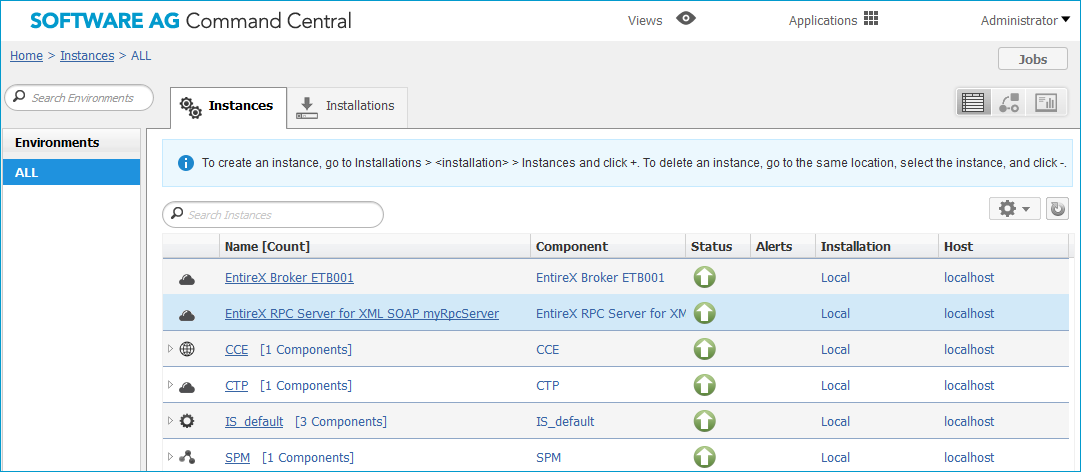Expand the CCE row
Image resolution: width=1081 pixels, height=472 pixels.
(170, 349)
